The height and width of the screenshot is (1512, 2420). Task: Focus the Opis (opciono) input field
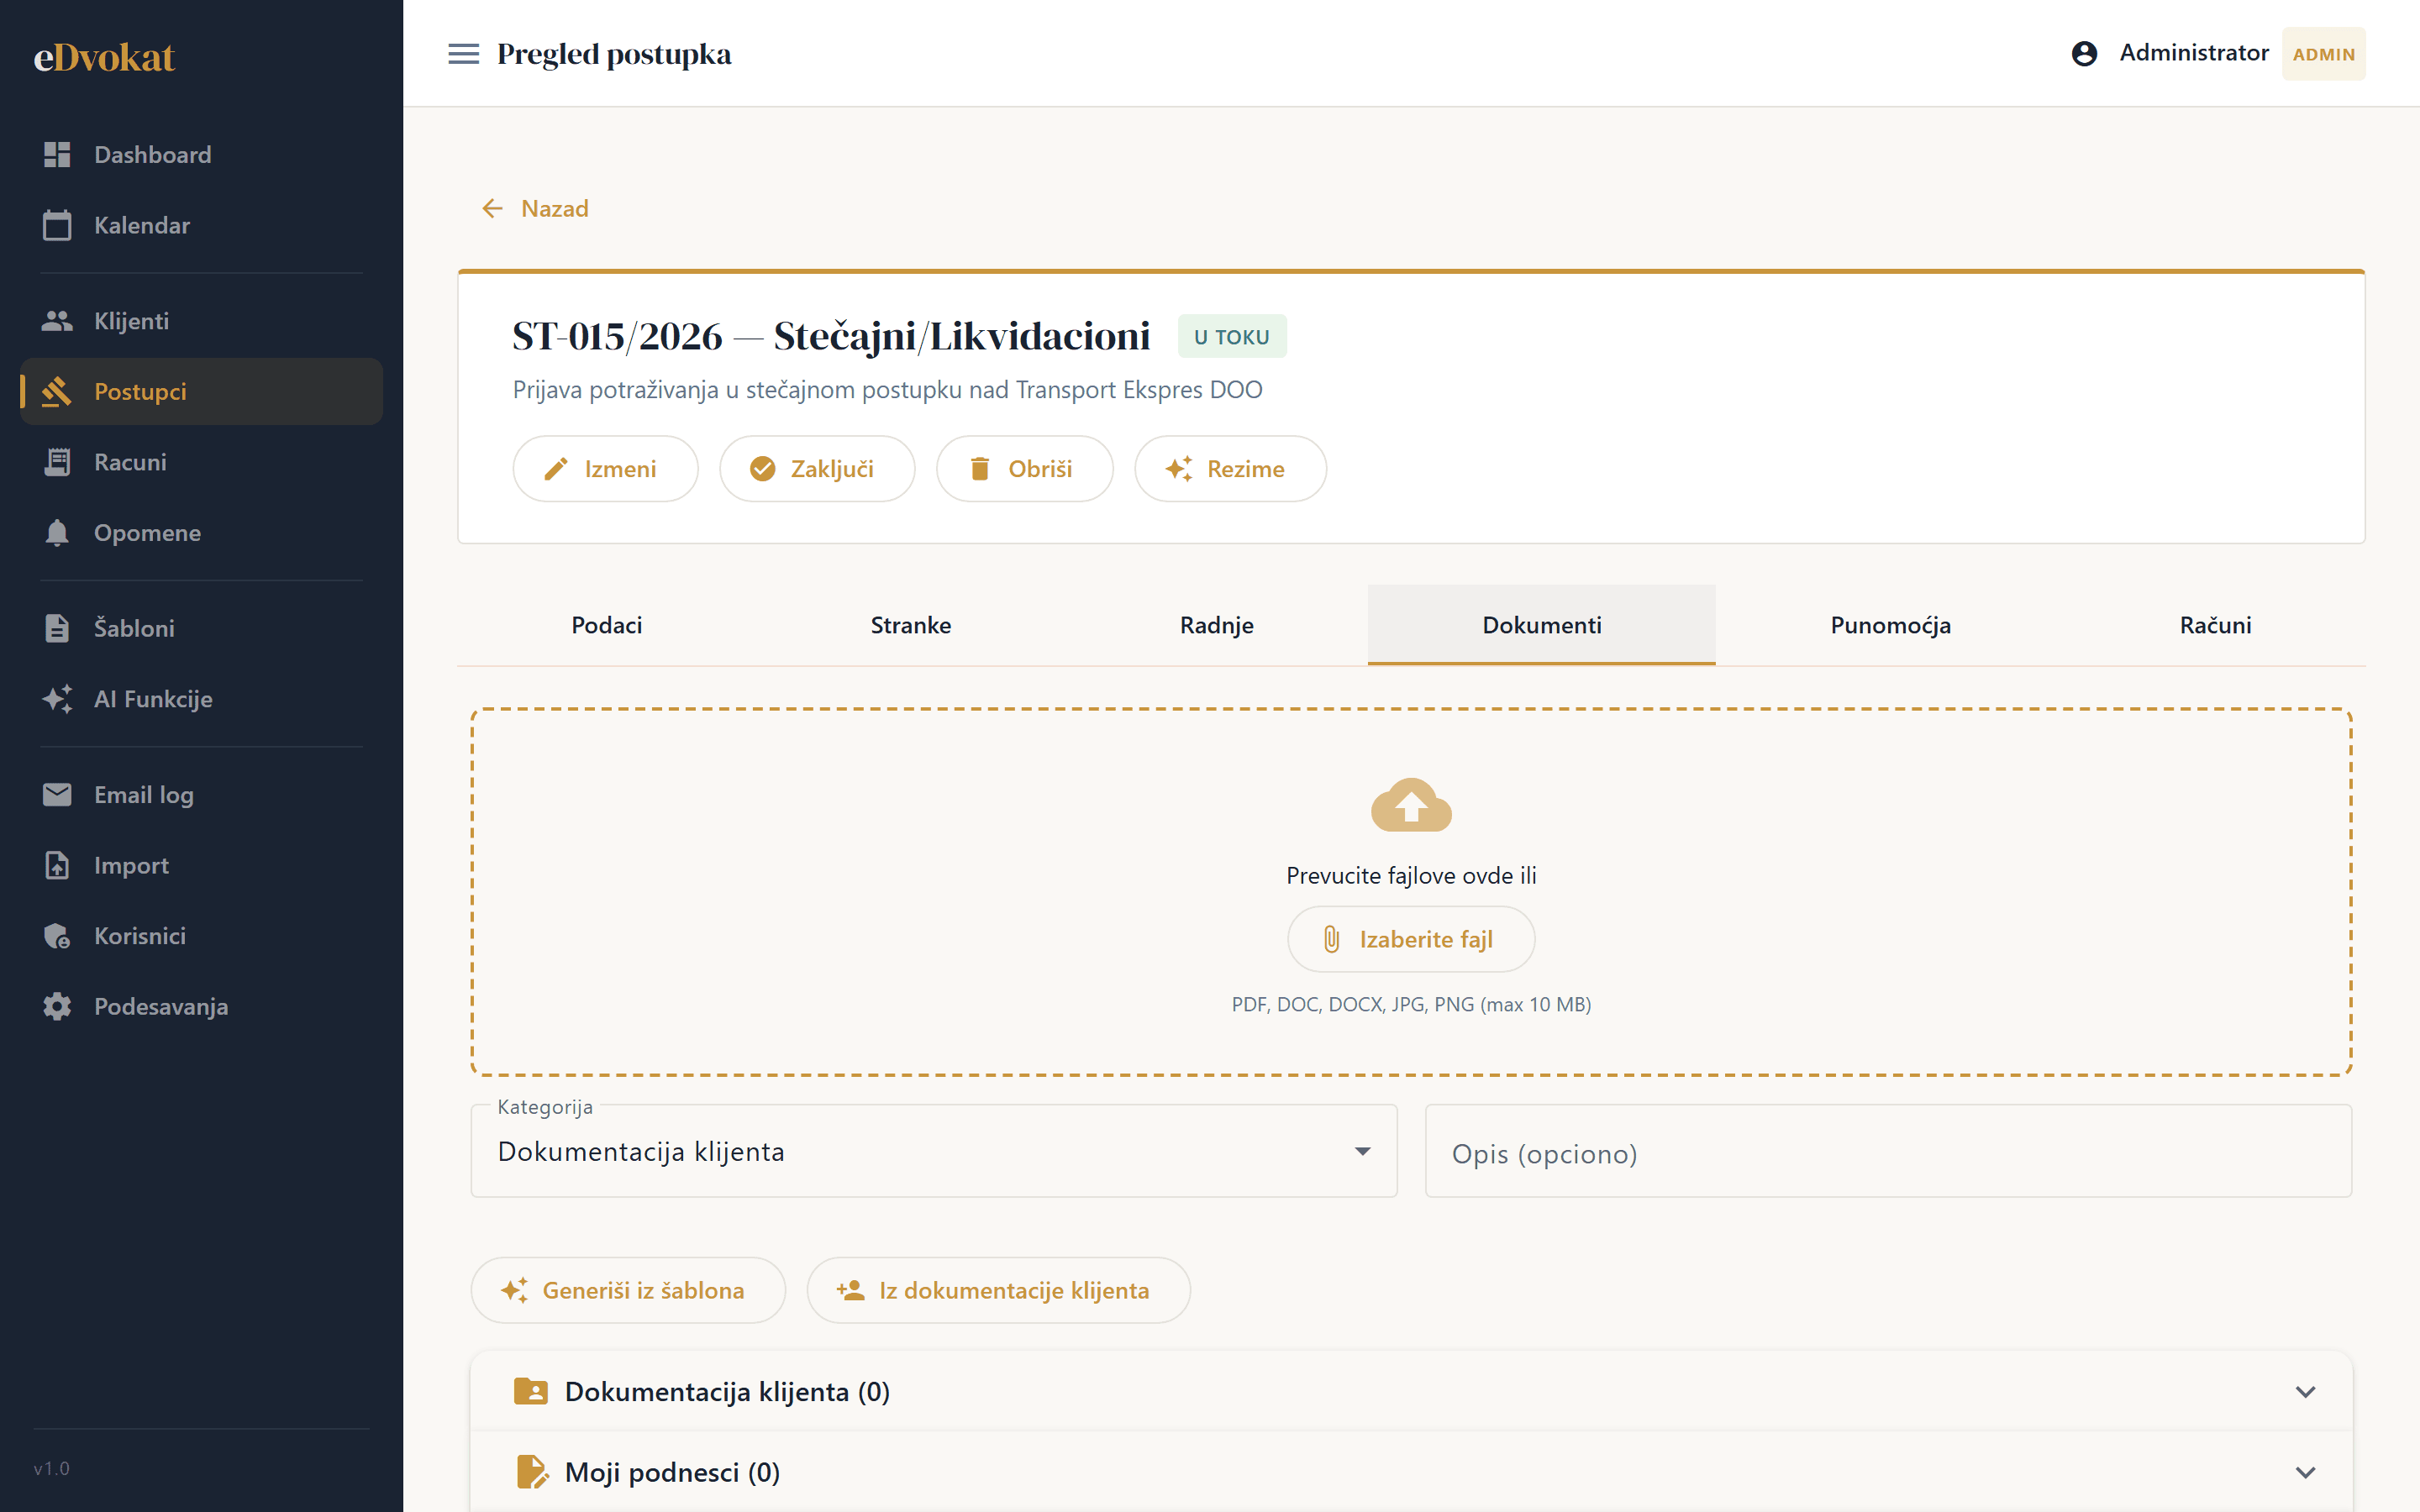point(1888,1151)
